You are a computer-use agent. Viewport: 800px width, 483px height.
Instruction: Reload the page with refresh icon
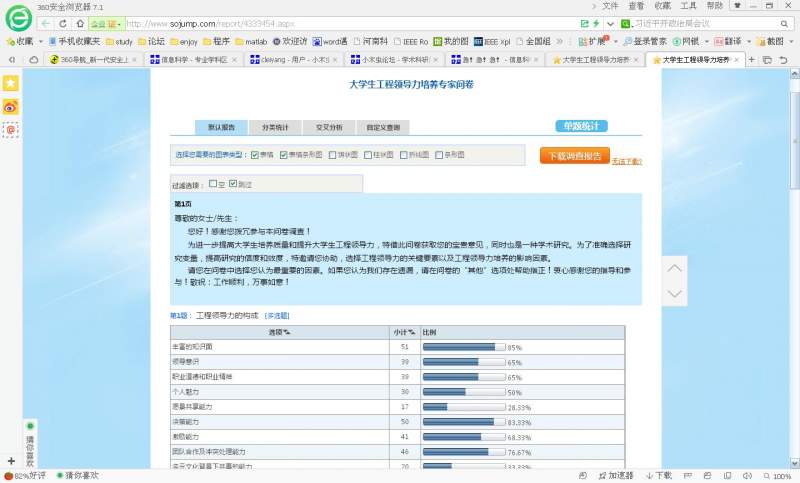(x=63, y=24)
